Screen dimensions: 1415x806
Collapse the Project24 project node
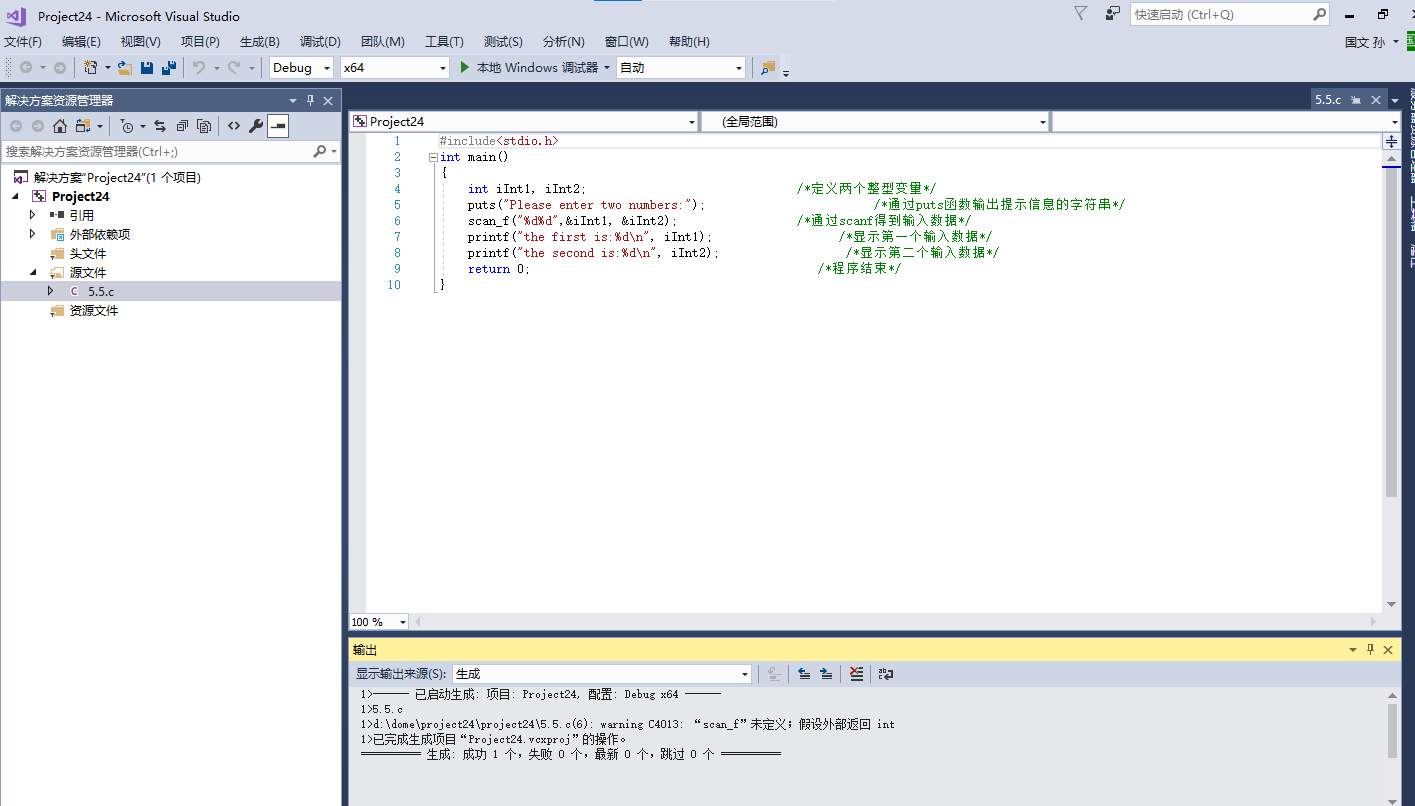pos(15,196)
